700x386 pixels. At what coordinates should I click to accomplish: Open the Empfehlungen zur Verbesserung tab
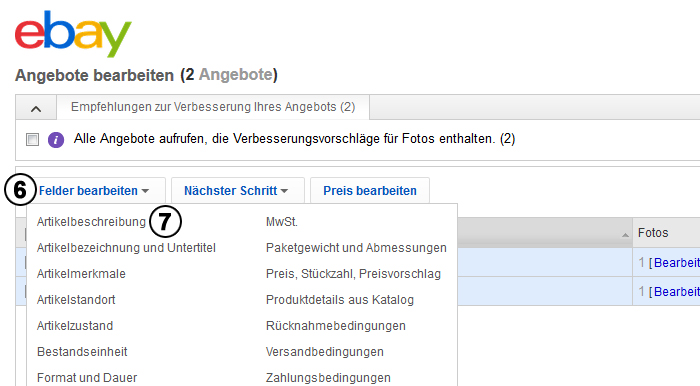213,107
